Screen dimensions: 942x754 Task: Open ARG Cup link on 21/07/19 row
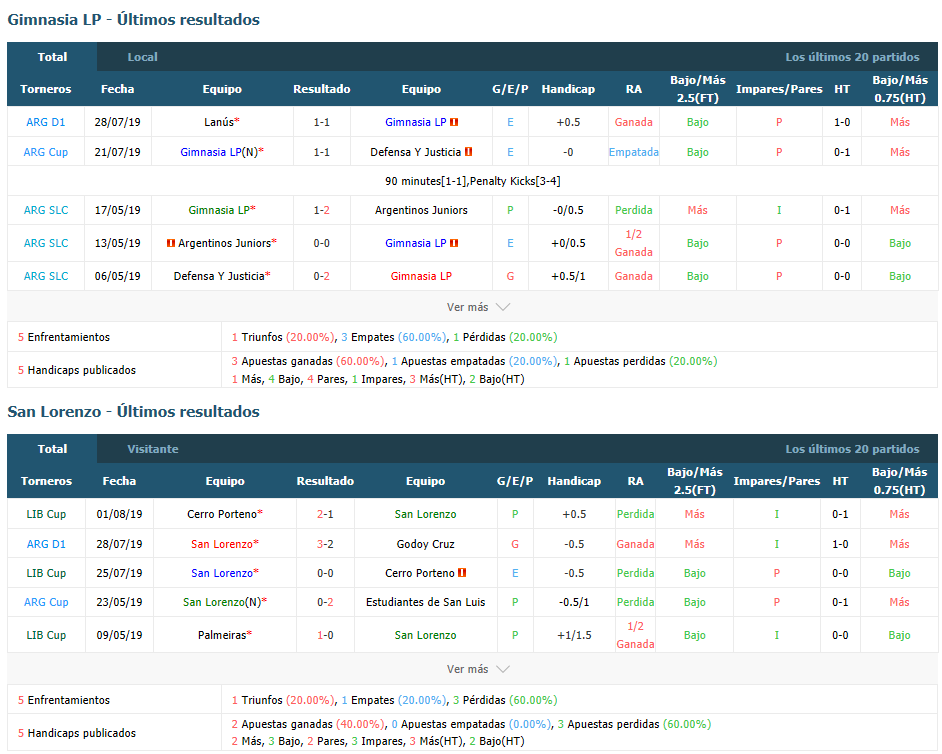46,152
